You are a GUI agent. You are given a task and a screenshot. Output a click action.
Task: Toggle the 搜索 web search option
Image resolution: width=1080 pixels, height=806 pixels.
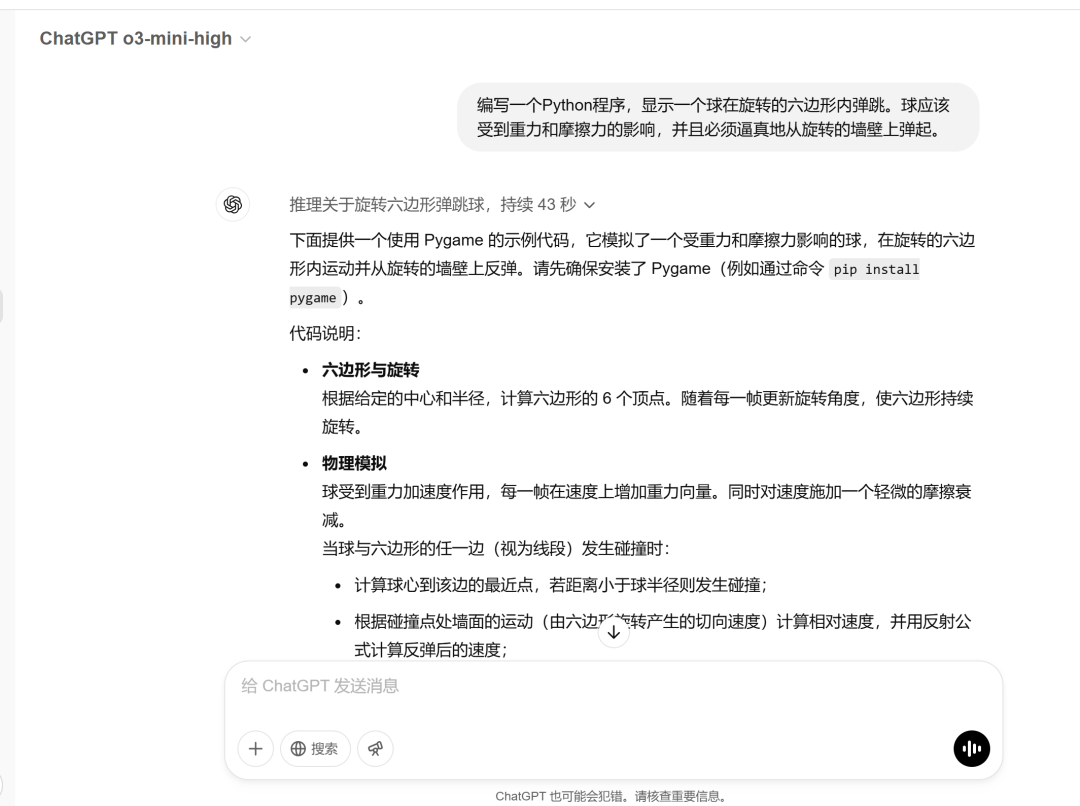pyautogui.click(x=314, y=748)
